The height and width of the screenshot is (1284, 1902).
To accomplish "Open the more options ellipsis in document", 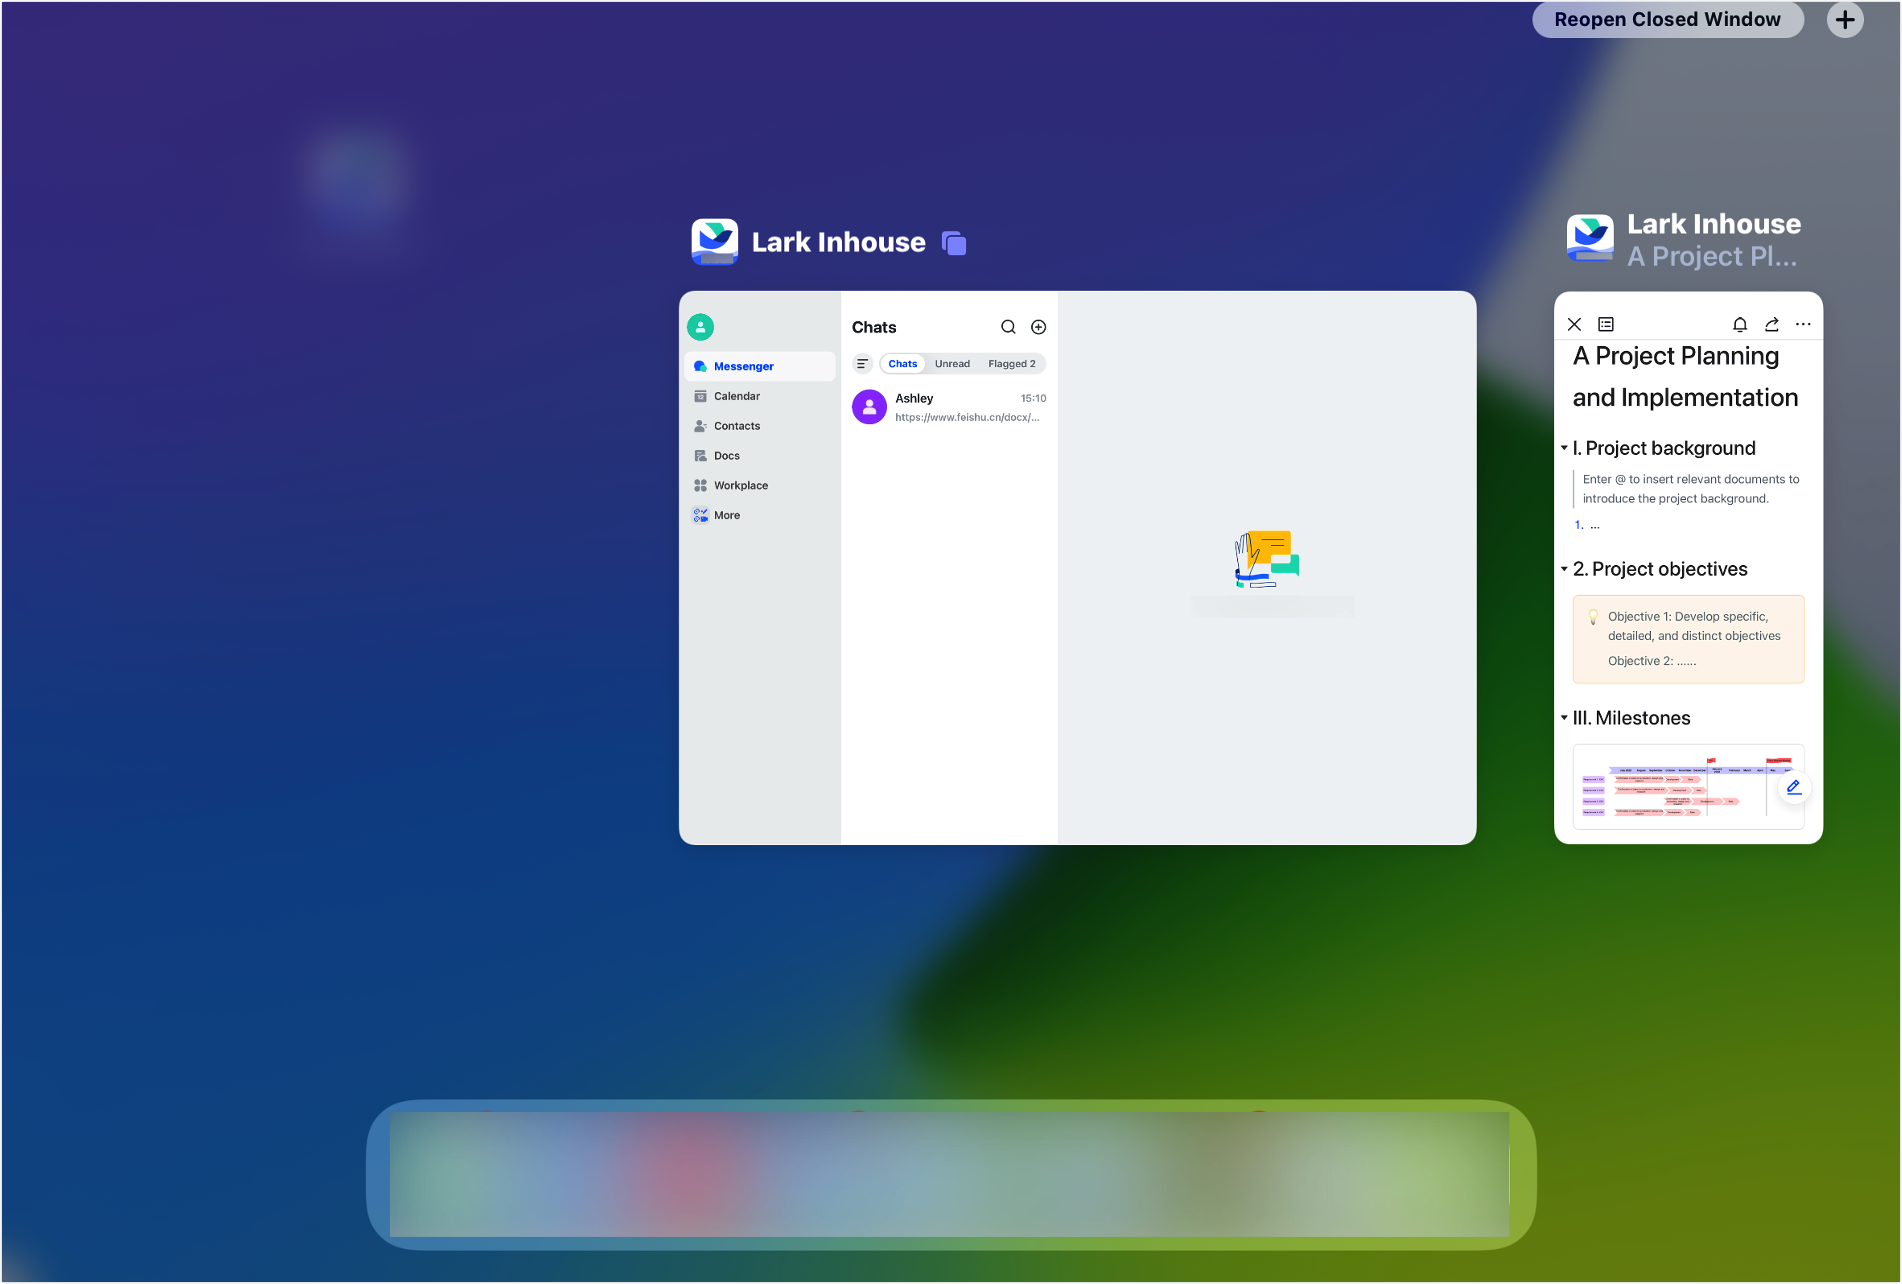I will (1803, 324).
